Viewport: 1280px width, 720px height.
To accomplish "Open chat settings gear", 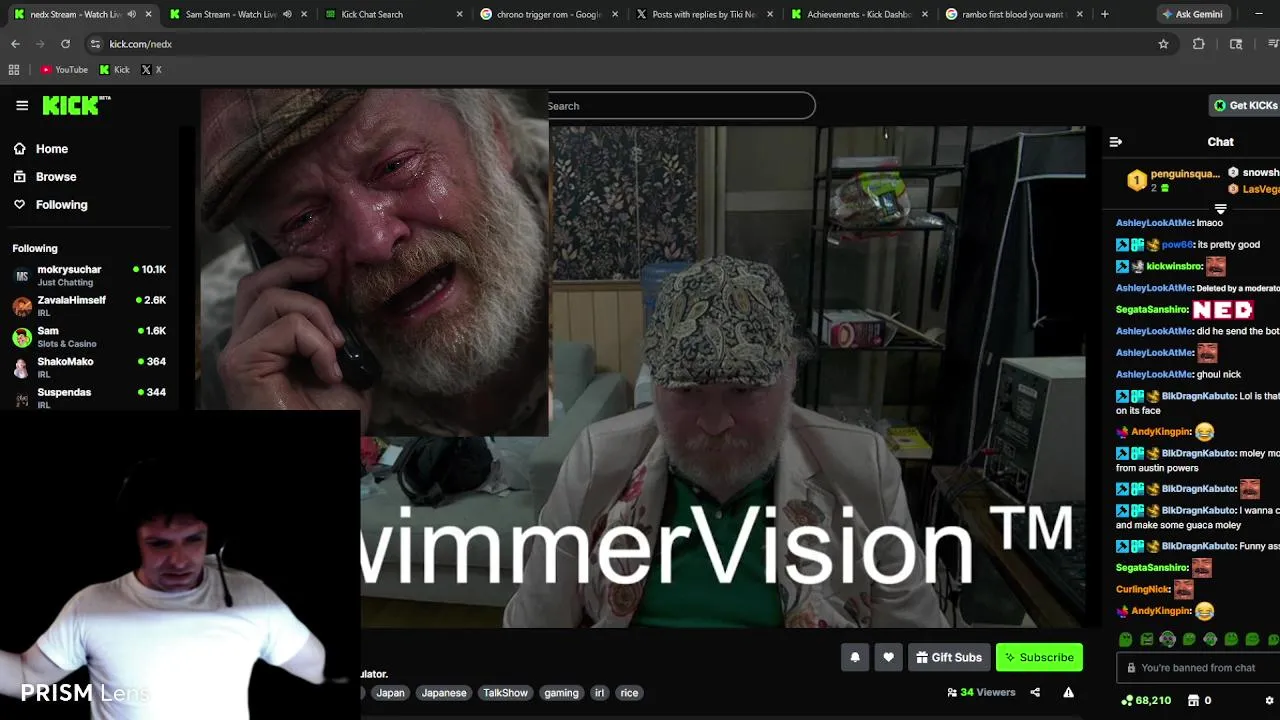I will [x=1269, y=701].
